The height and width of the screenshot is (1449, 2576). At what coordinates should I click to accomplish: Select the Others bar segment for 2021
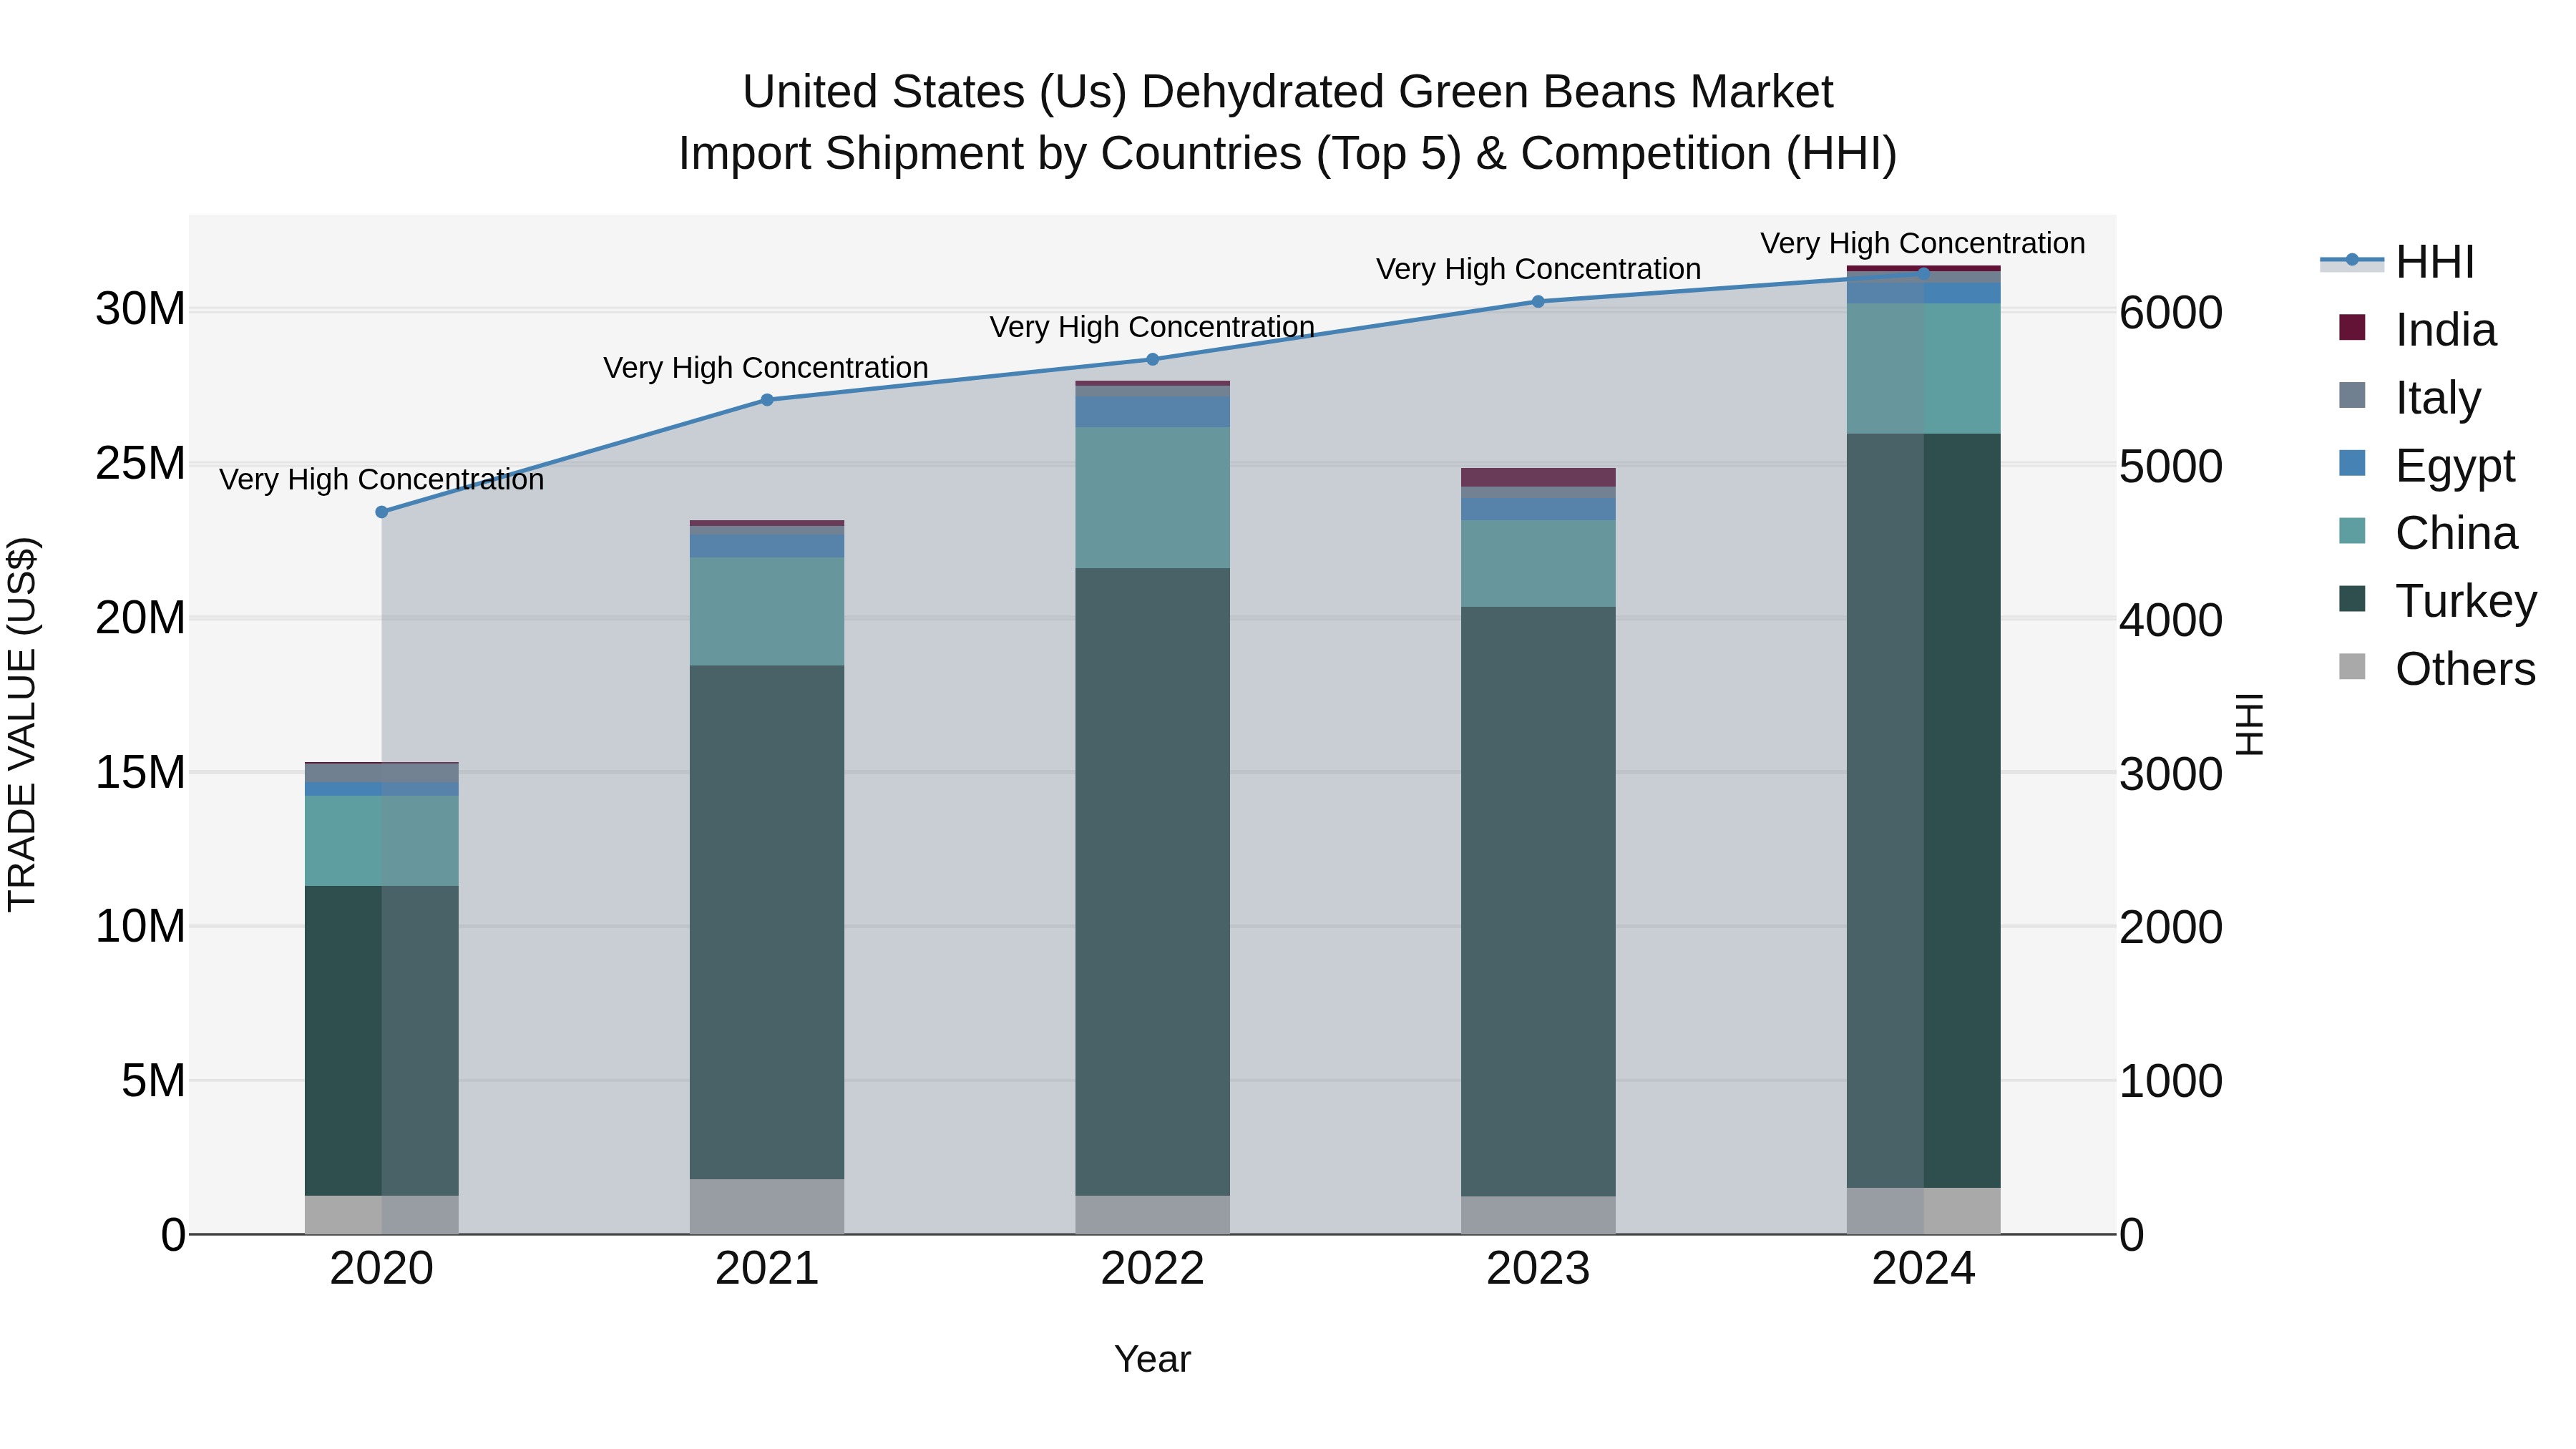coord(767,1207)
